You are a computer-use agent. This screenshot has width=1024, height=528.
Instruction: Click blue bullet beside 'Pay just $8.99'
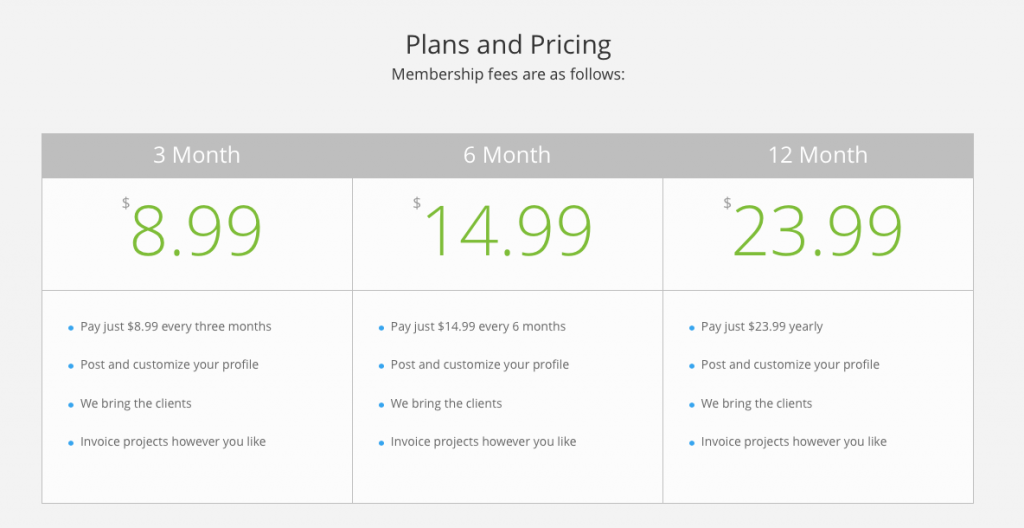click(71, 328)
